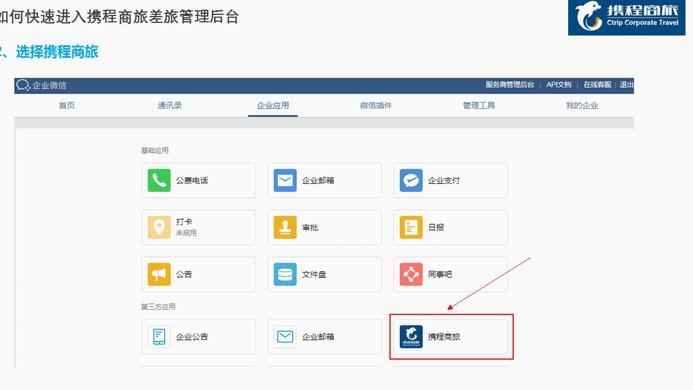693x390 pixels.
Task: Click the Ctrip Corporate Travel logo
Action: (627, 17)
